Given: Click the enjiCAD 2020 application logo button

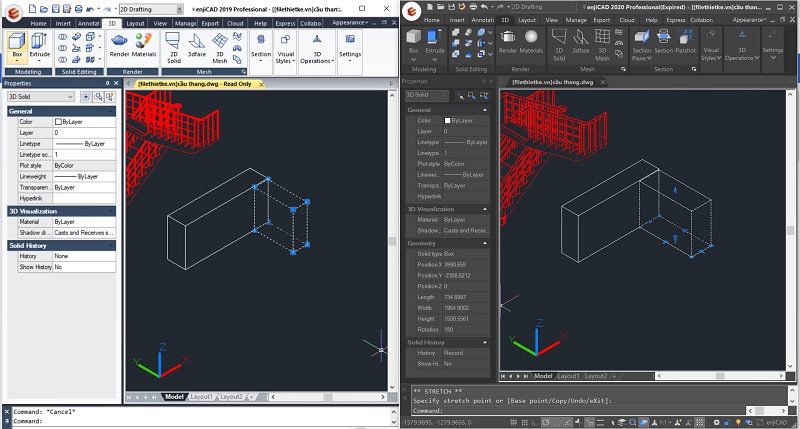Looking at the screenshot, I should tap(411, 11).
